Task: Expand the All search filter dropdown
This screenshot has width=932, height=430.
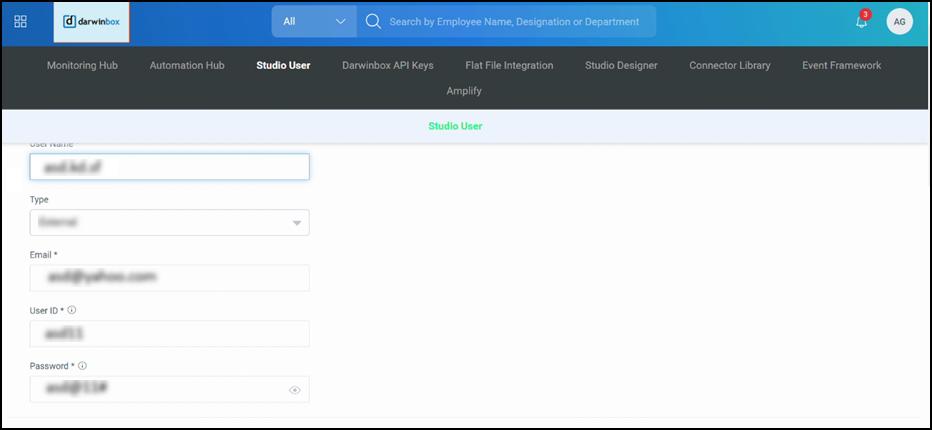Action: [x=314, y=21]
